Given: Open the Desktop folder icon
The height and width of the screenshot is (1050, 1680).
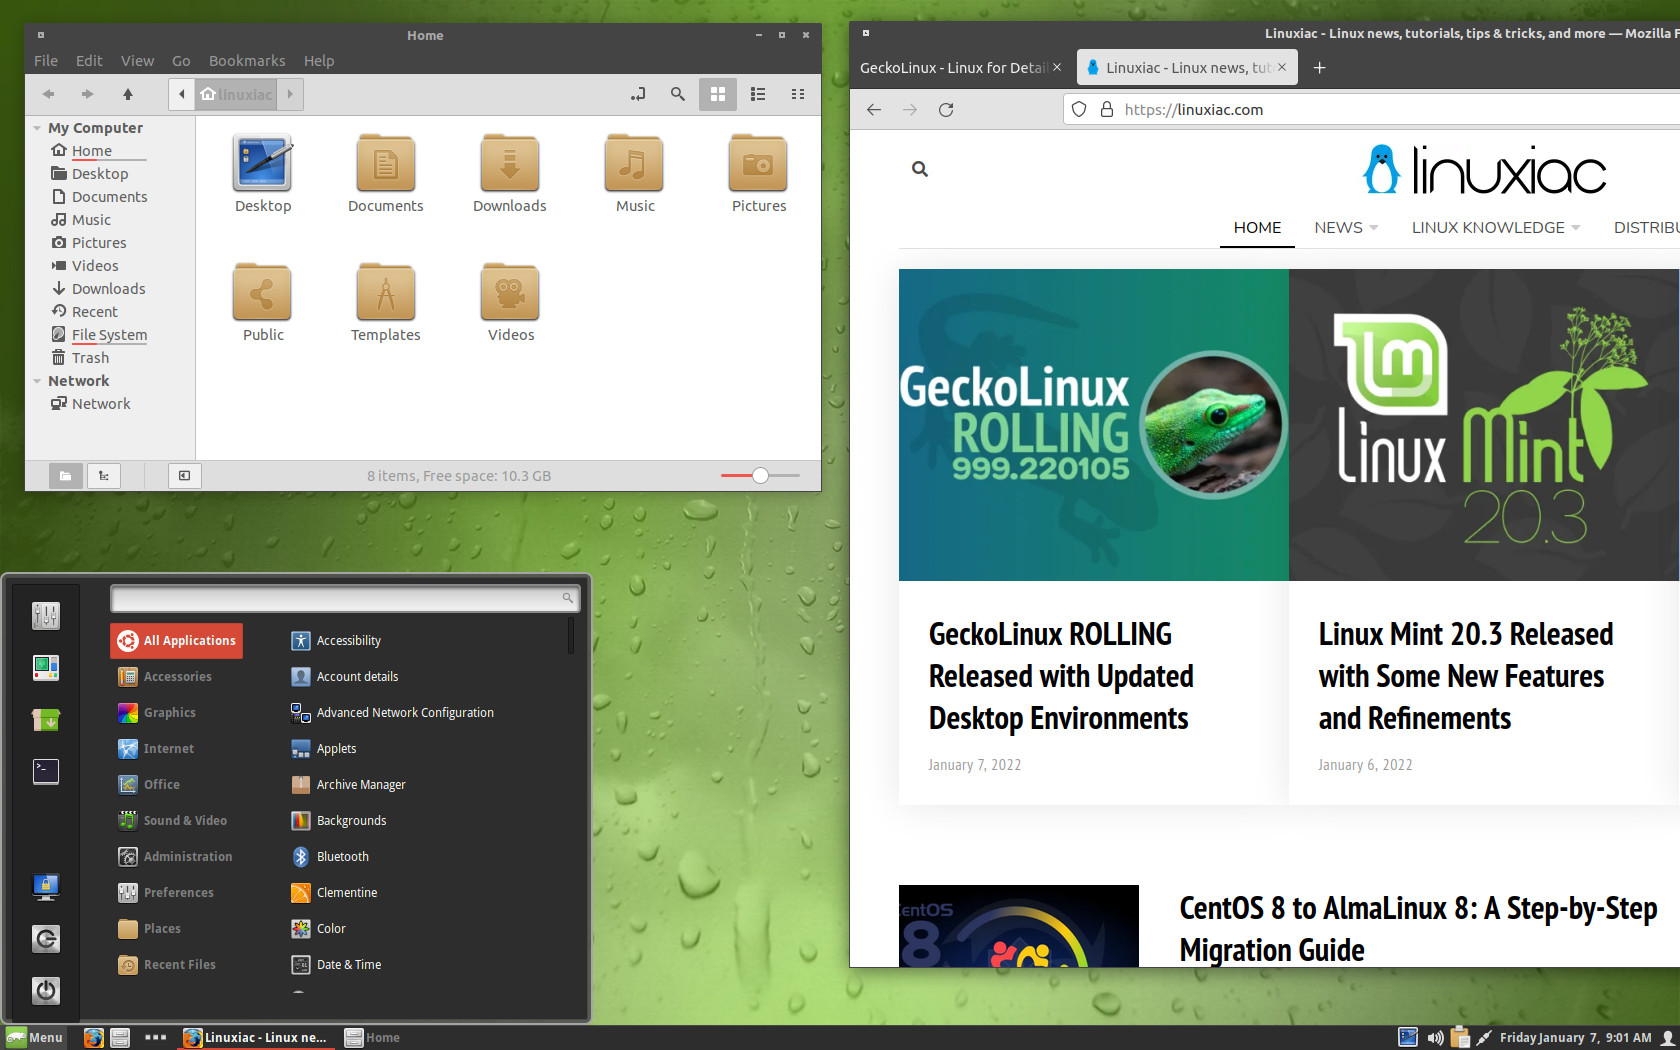Looking at the screenshot, I should (x=263, y=174).
